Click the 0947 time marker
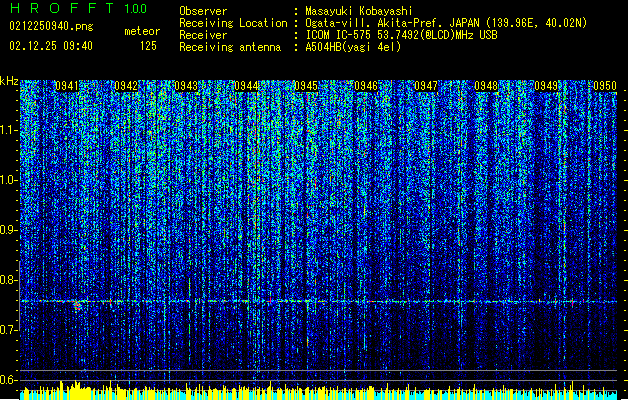Viewport: 629px width, 400px height. pyautogui.click(x=426, y=86)
